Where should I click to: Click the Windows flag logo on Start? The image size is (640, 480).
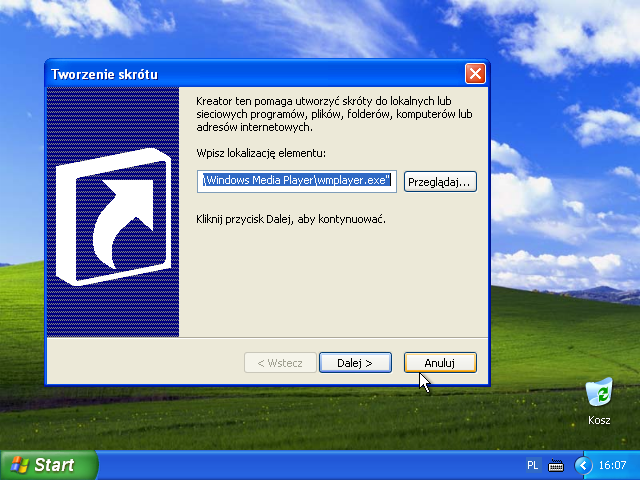(19, 465)
